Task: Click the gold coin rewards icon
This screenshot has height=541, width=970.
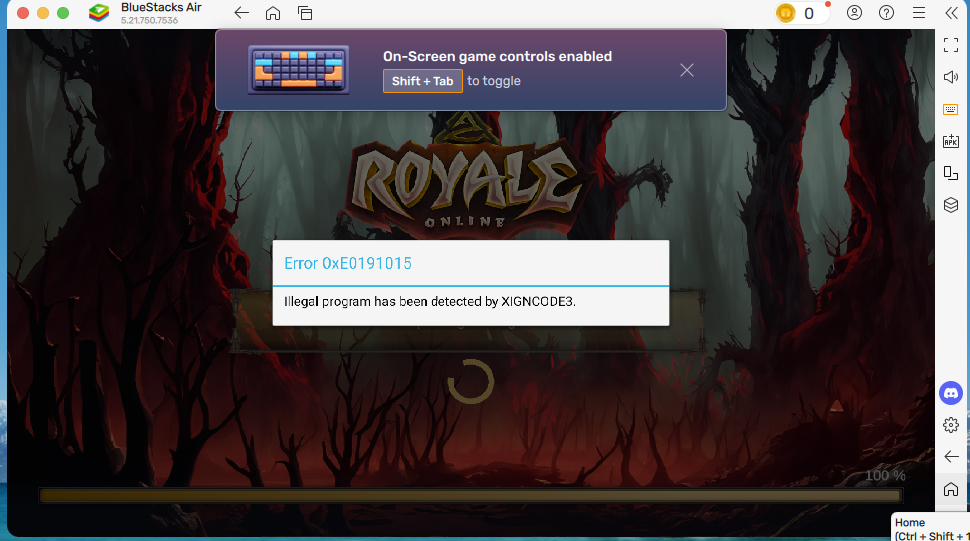Action: coord(786,13)
